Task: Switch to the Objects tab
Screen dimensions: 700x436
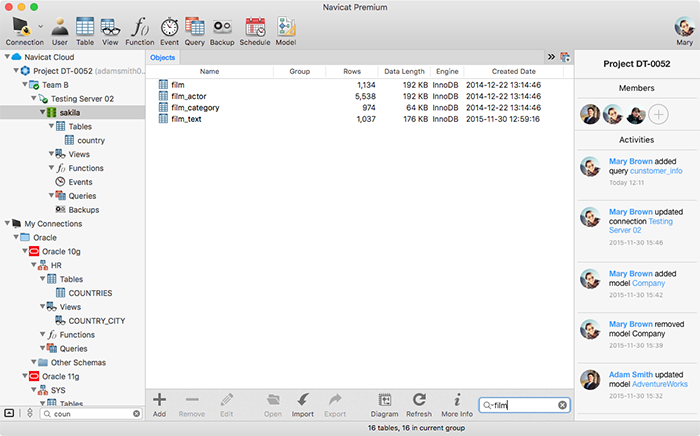Action: pos(162,58)
